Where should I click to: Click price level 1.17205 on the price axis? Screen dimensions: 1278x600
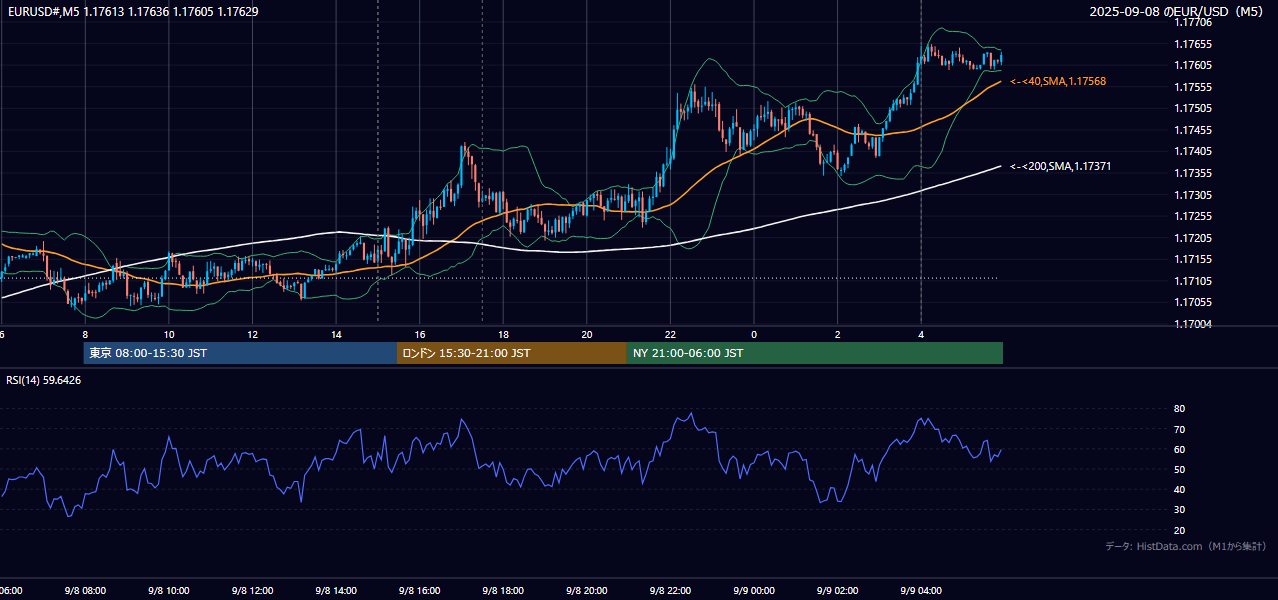click(1192, 238)
